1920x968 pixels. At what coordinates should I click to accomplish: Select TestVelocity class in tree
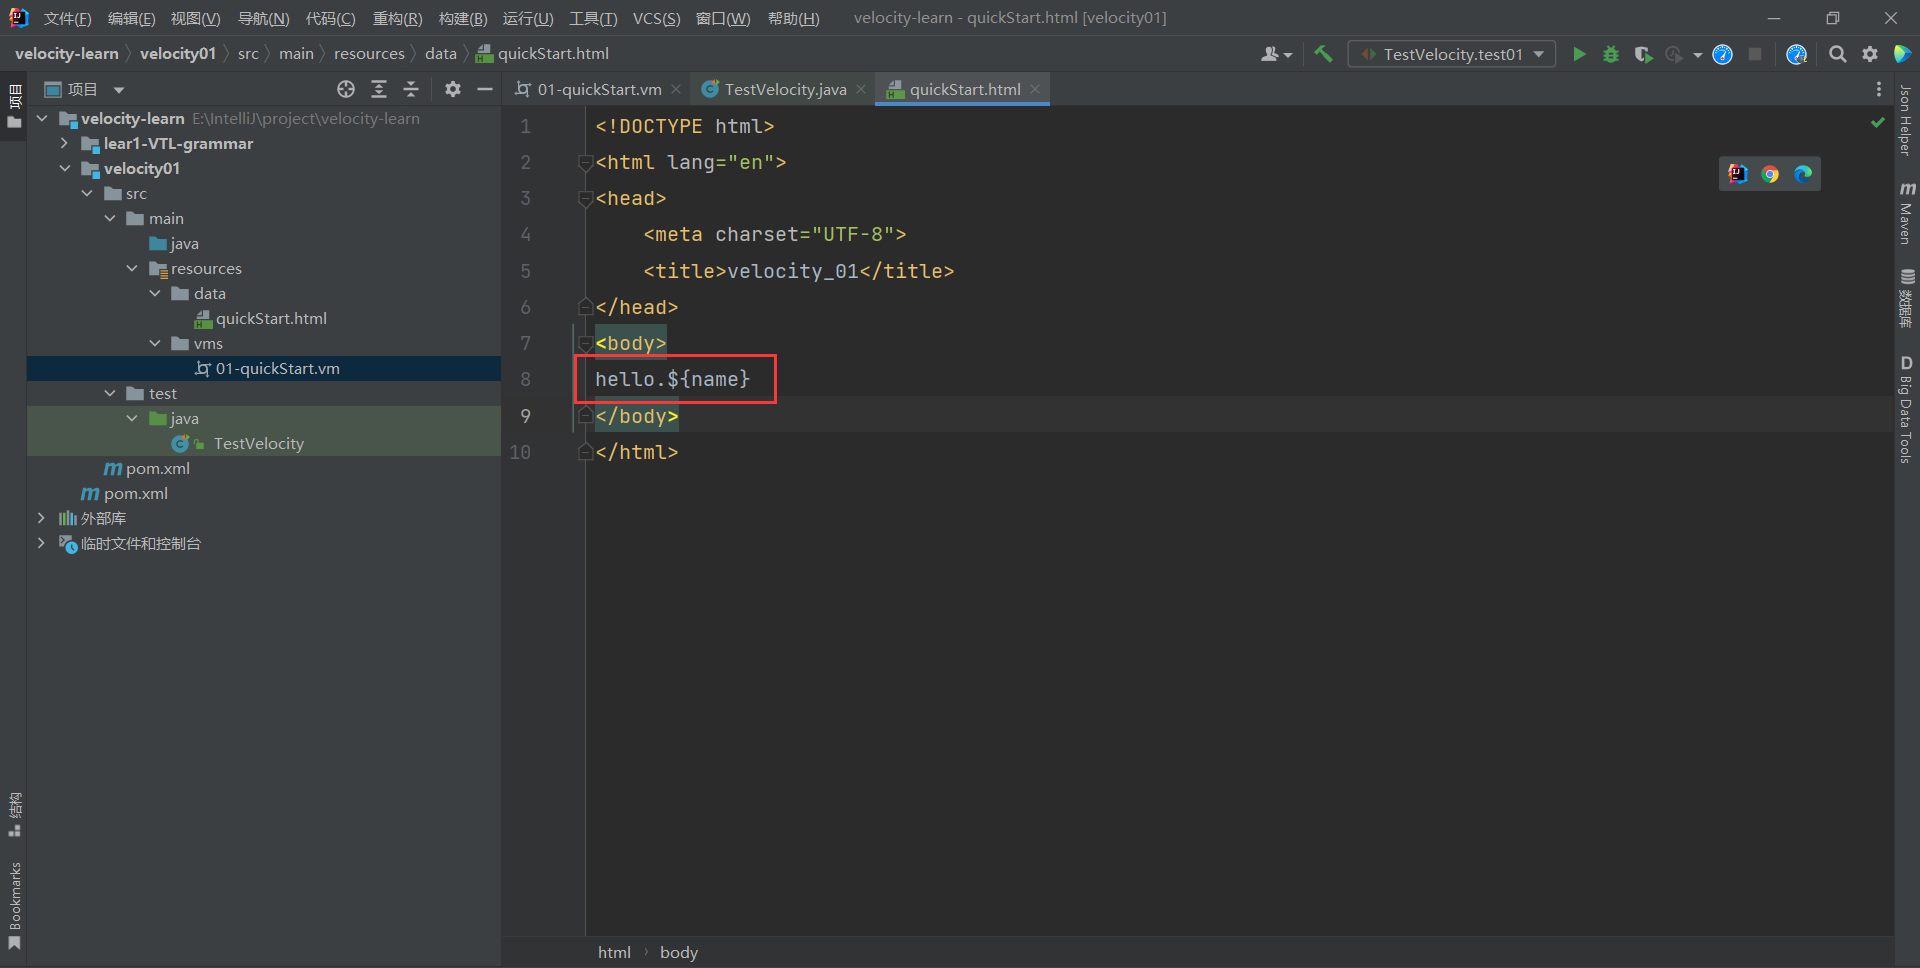coord(258,443)
